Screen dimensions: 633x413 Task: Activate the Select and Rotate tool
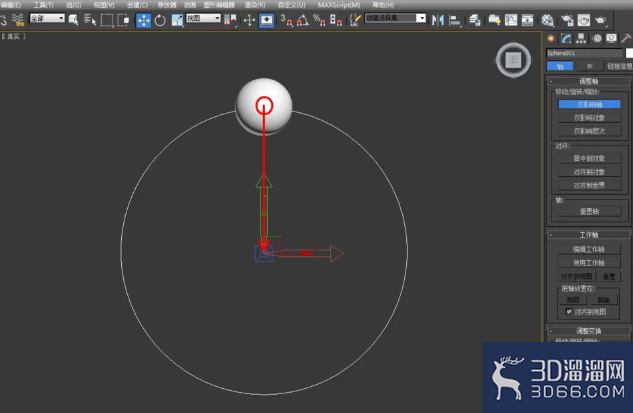coord(160,20)
